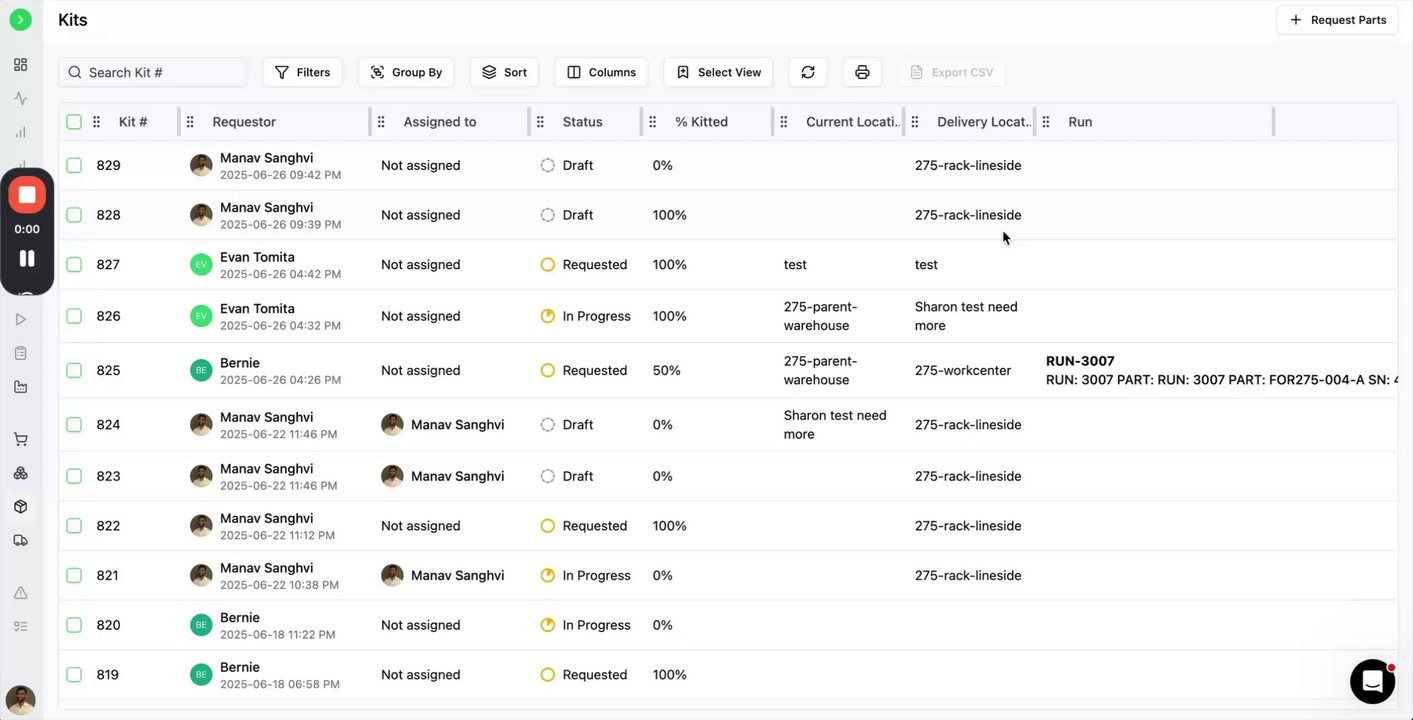Image resolution: width=1413 pixels, height=720 pixels.
Task: Click the Status column header
Action: (582, 122)
